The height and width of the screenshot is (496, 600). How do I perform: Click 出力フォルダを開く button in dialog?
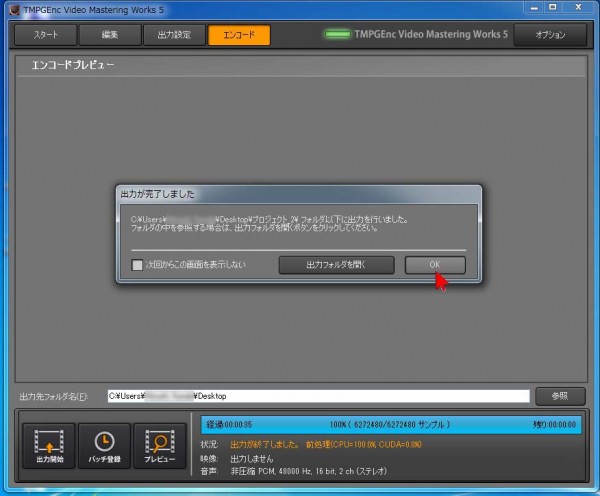(x=336, y=265)
